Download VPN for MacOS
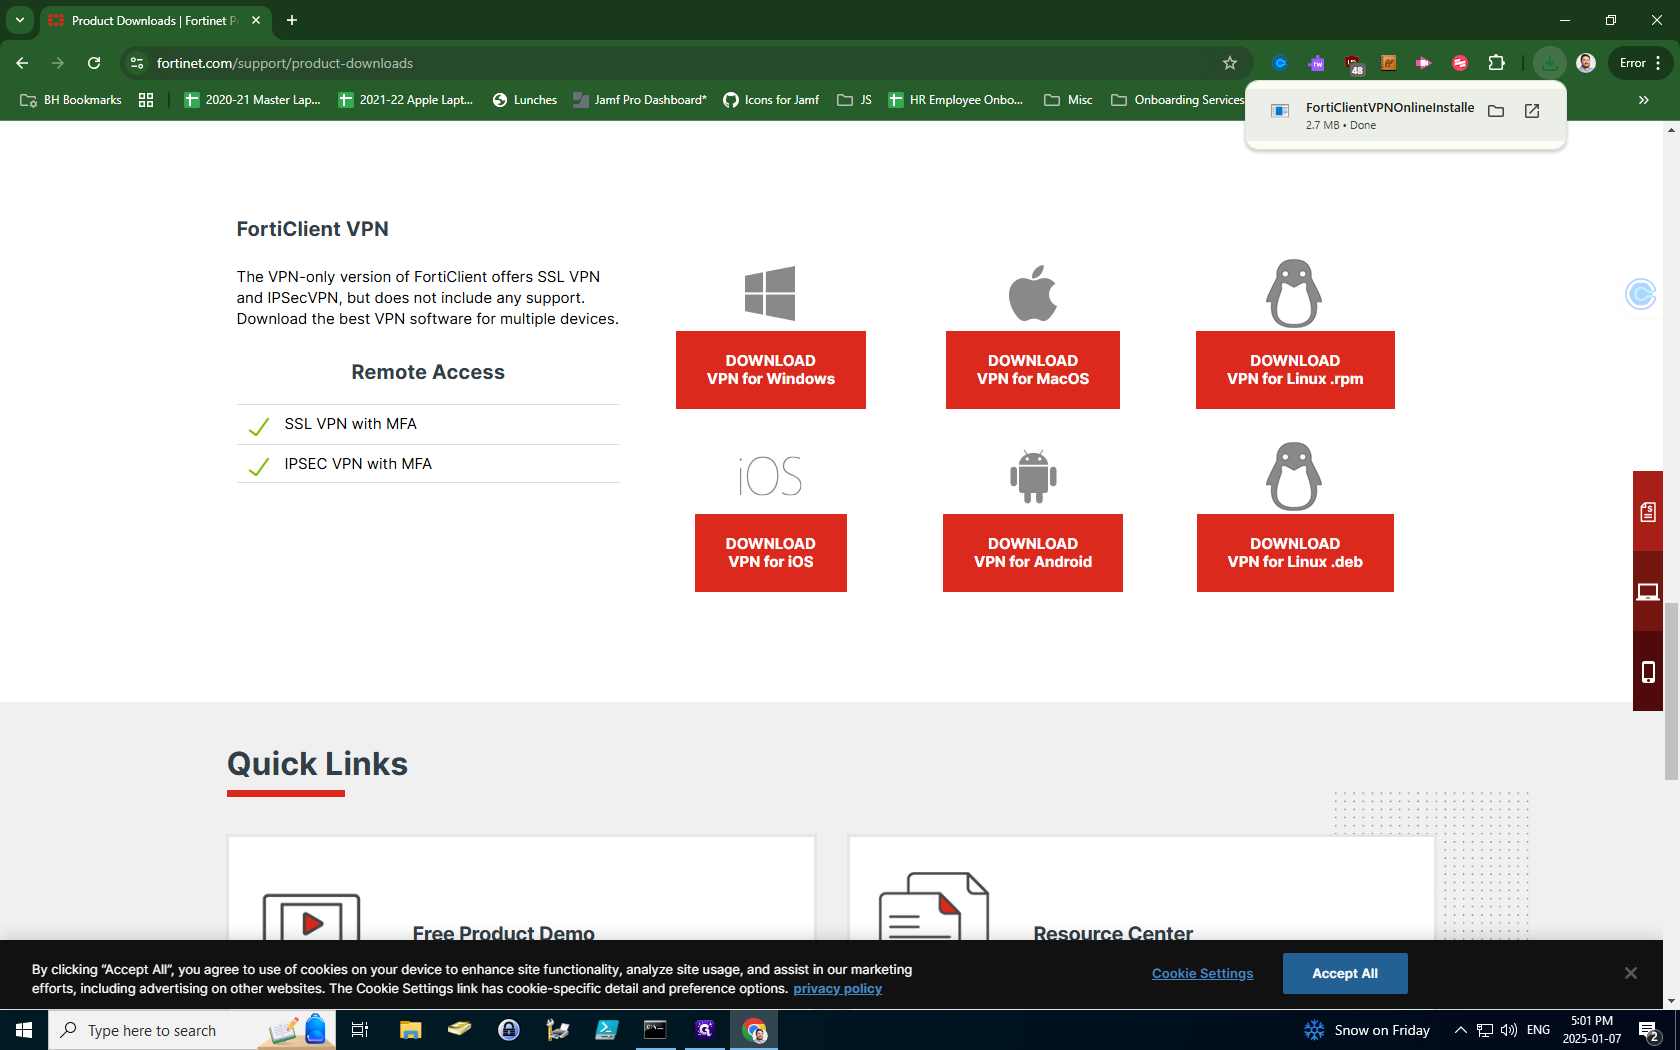 click(1033, 370)
